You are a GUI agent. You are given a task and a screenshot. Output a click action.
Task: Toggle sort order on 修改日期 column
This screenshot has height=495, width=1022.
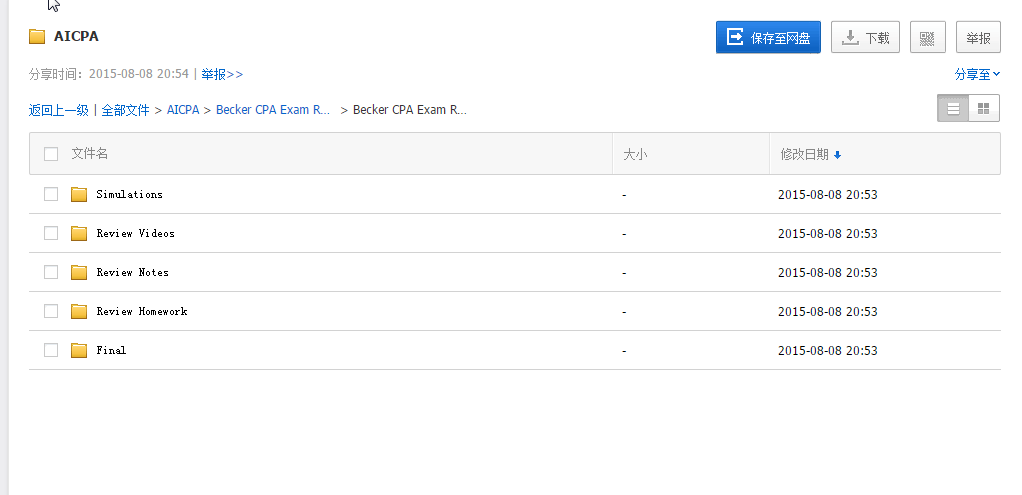coord(810,154)
